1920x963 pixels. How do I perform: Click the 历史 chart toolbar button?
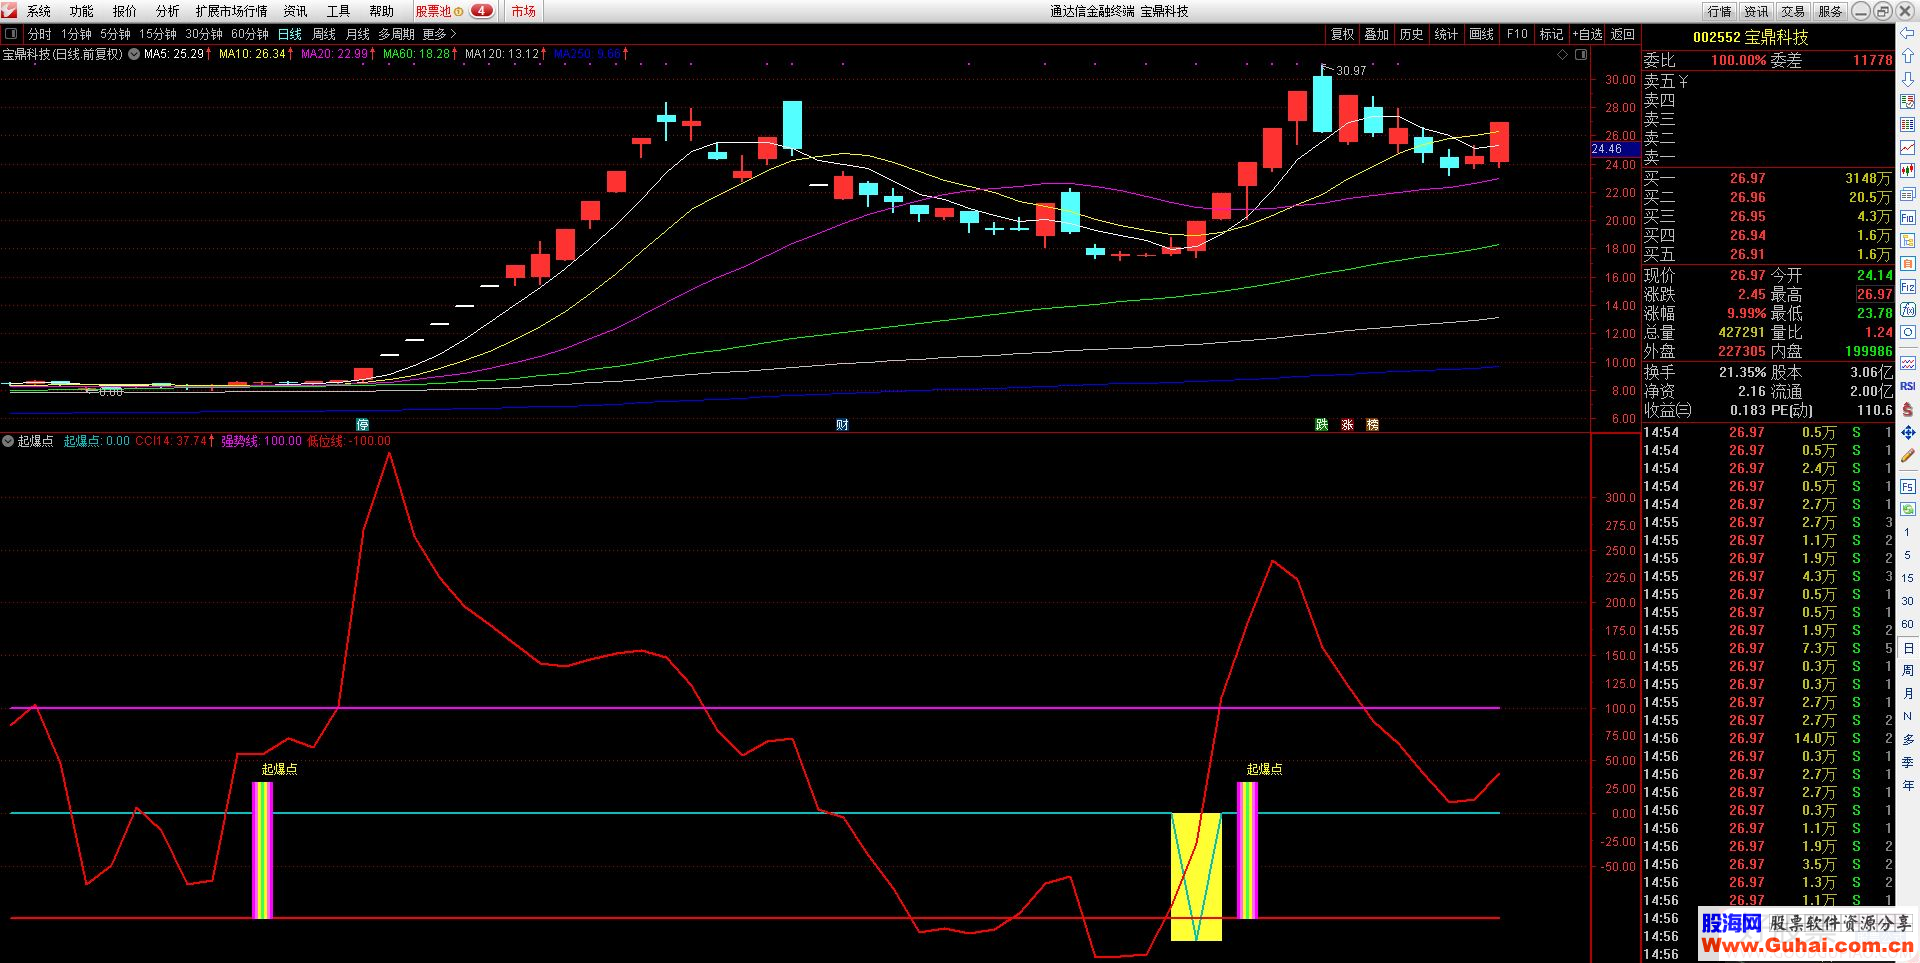[1411, 34]
